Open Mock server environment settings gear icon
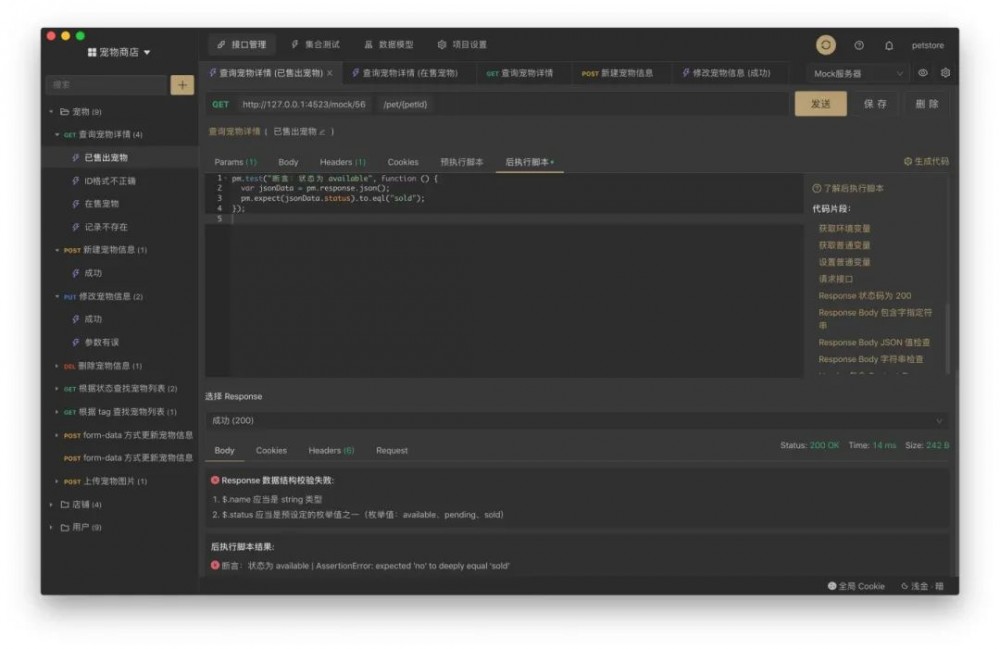Viewport: 1000px width, 649px height. (x=945, y=72)
